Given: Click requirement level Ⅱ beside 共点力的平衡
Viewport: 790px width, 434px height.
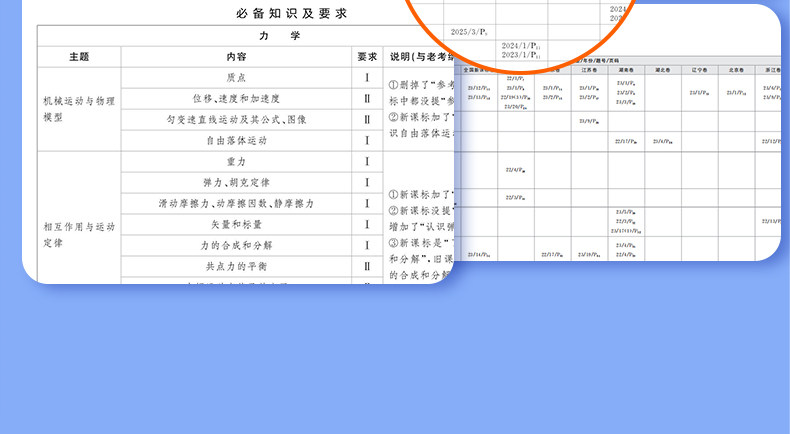Looking at the screenshot, I should point(367,267).
